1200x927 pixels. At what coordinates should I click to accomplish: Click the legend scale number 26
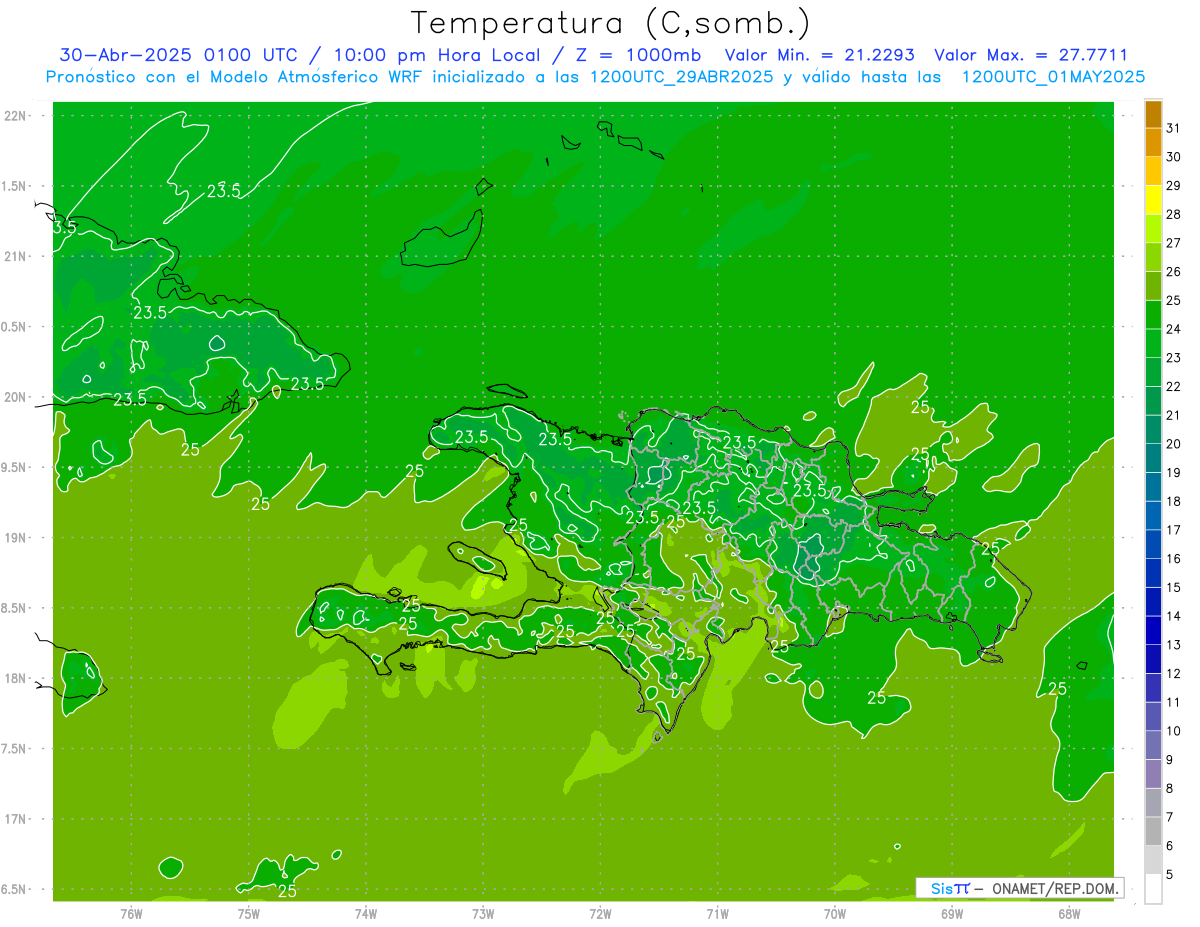(1174, 271)
